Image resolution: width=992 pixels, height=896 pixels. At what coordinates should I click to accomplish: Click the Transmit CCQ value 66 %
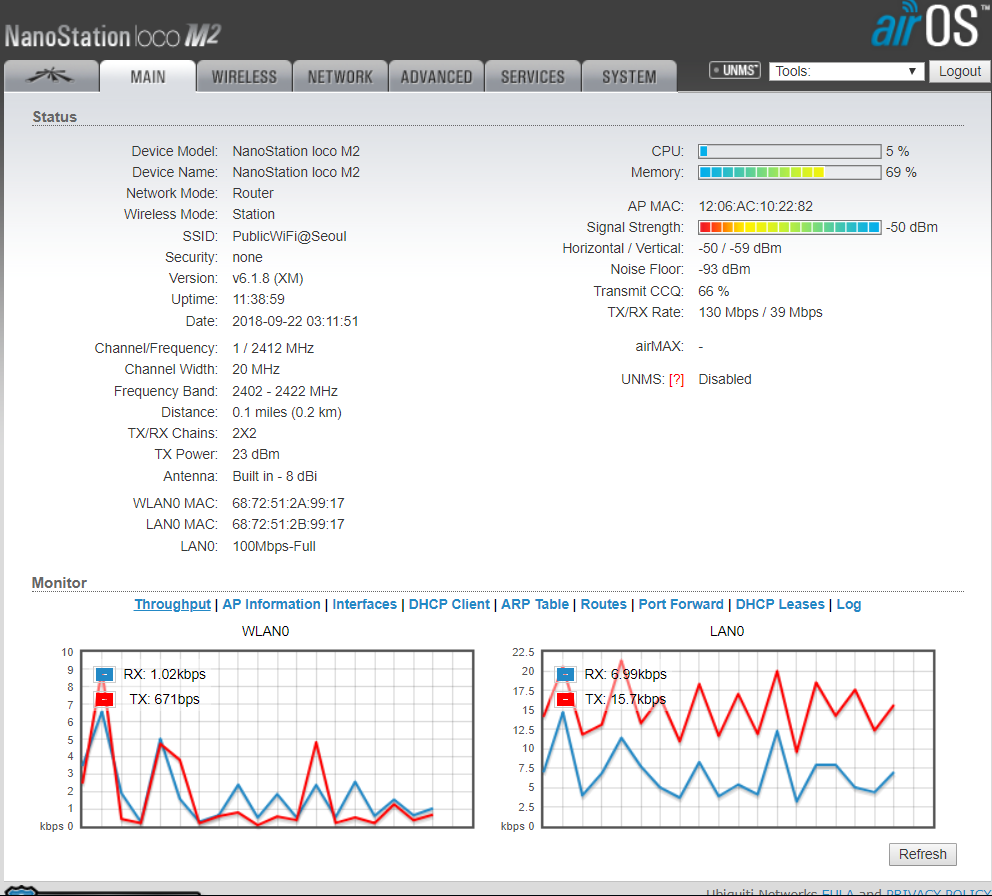coord(714,292)
